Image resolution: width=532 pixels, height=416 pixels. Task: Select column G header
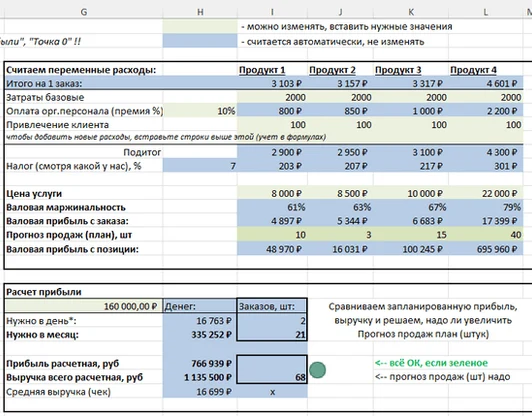coord(83,12)
